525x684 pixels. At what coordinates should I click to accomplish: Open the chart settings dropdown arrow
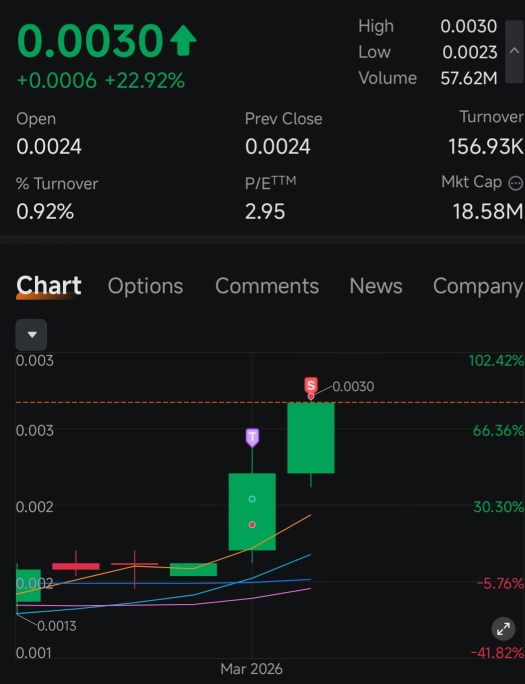pos(31,335)
